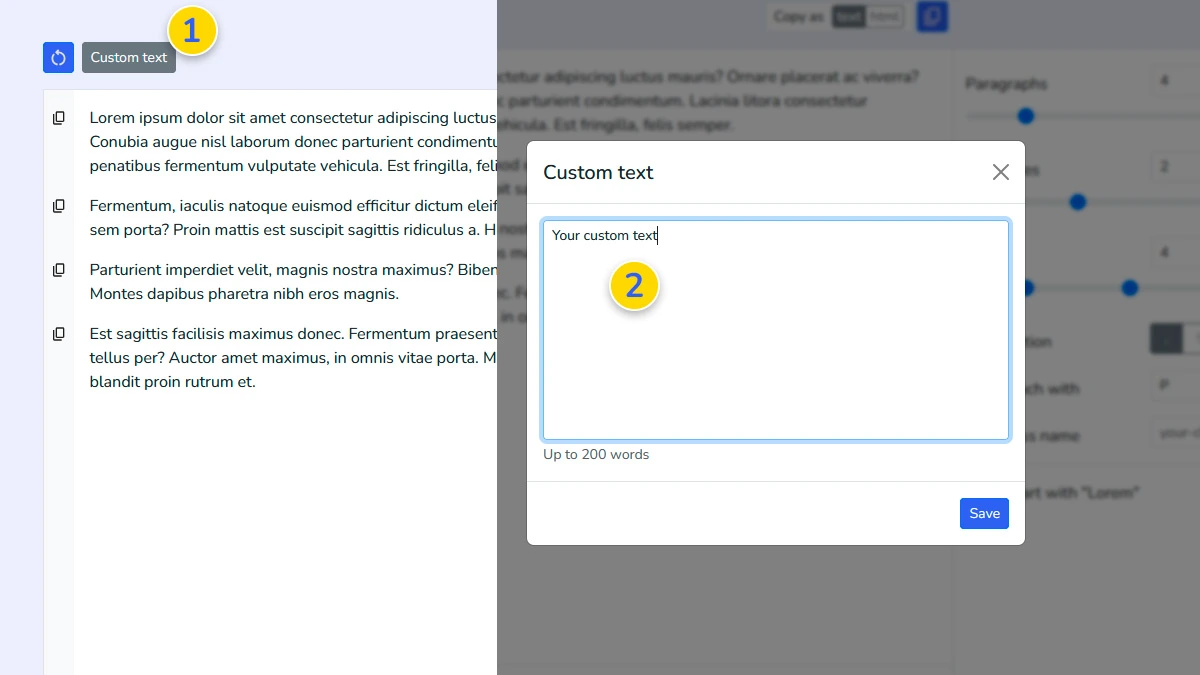Toggle the dark switch in the settings panel
Viewport: 1200px width, 675px height.
pos(1168,338)
